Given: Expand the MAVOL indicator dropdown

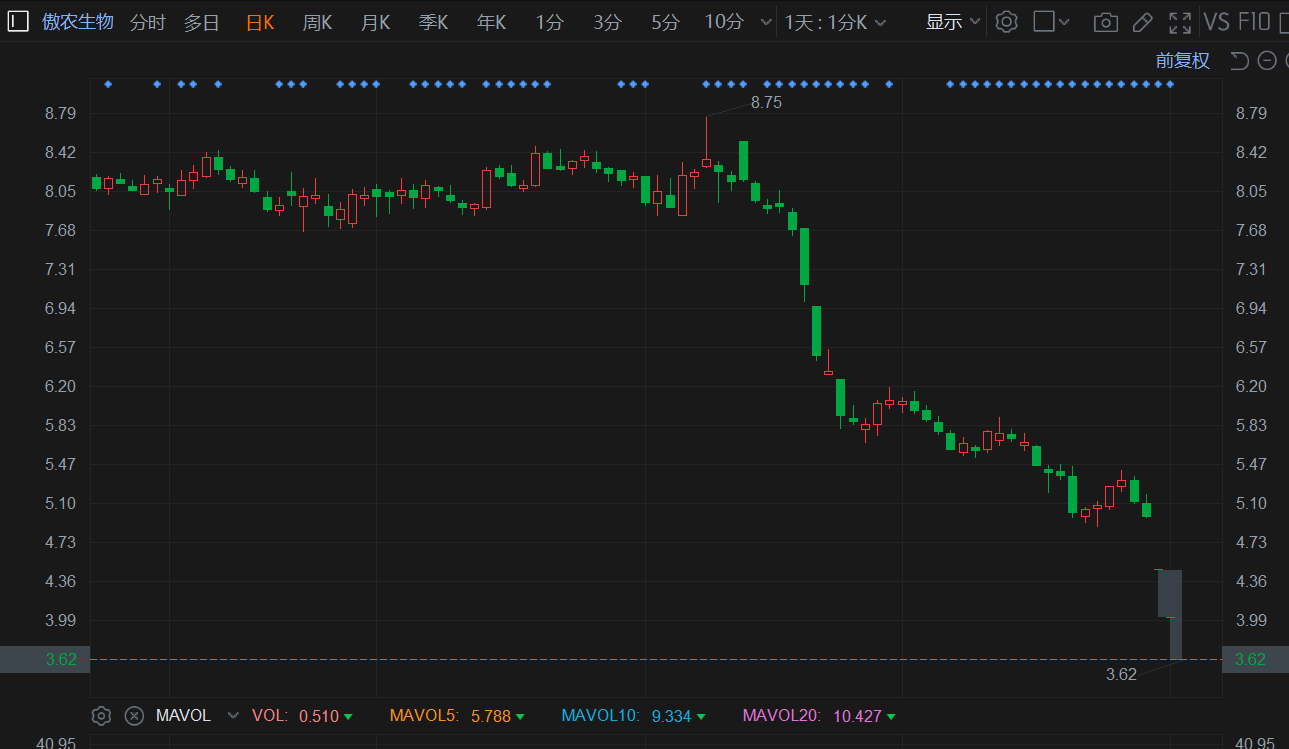Looking at the screenshot, I should tap(234, 716).
